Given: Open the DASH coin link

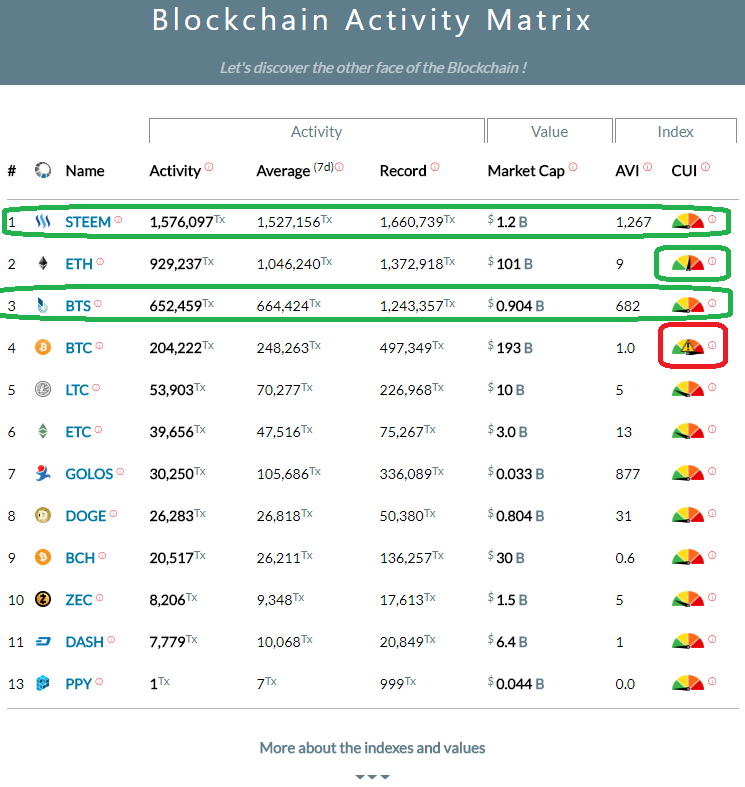Looking at the screenshot, I should 84,642.
